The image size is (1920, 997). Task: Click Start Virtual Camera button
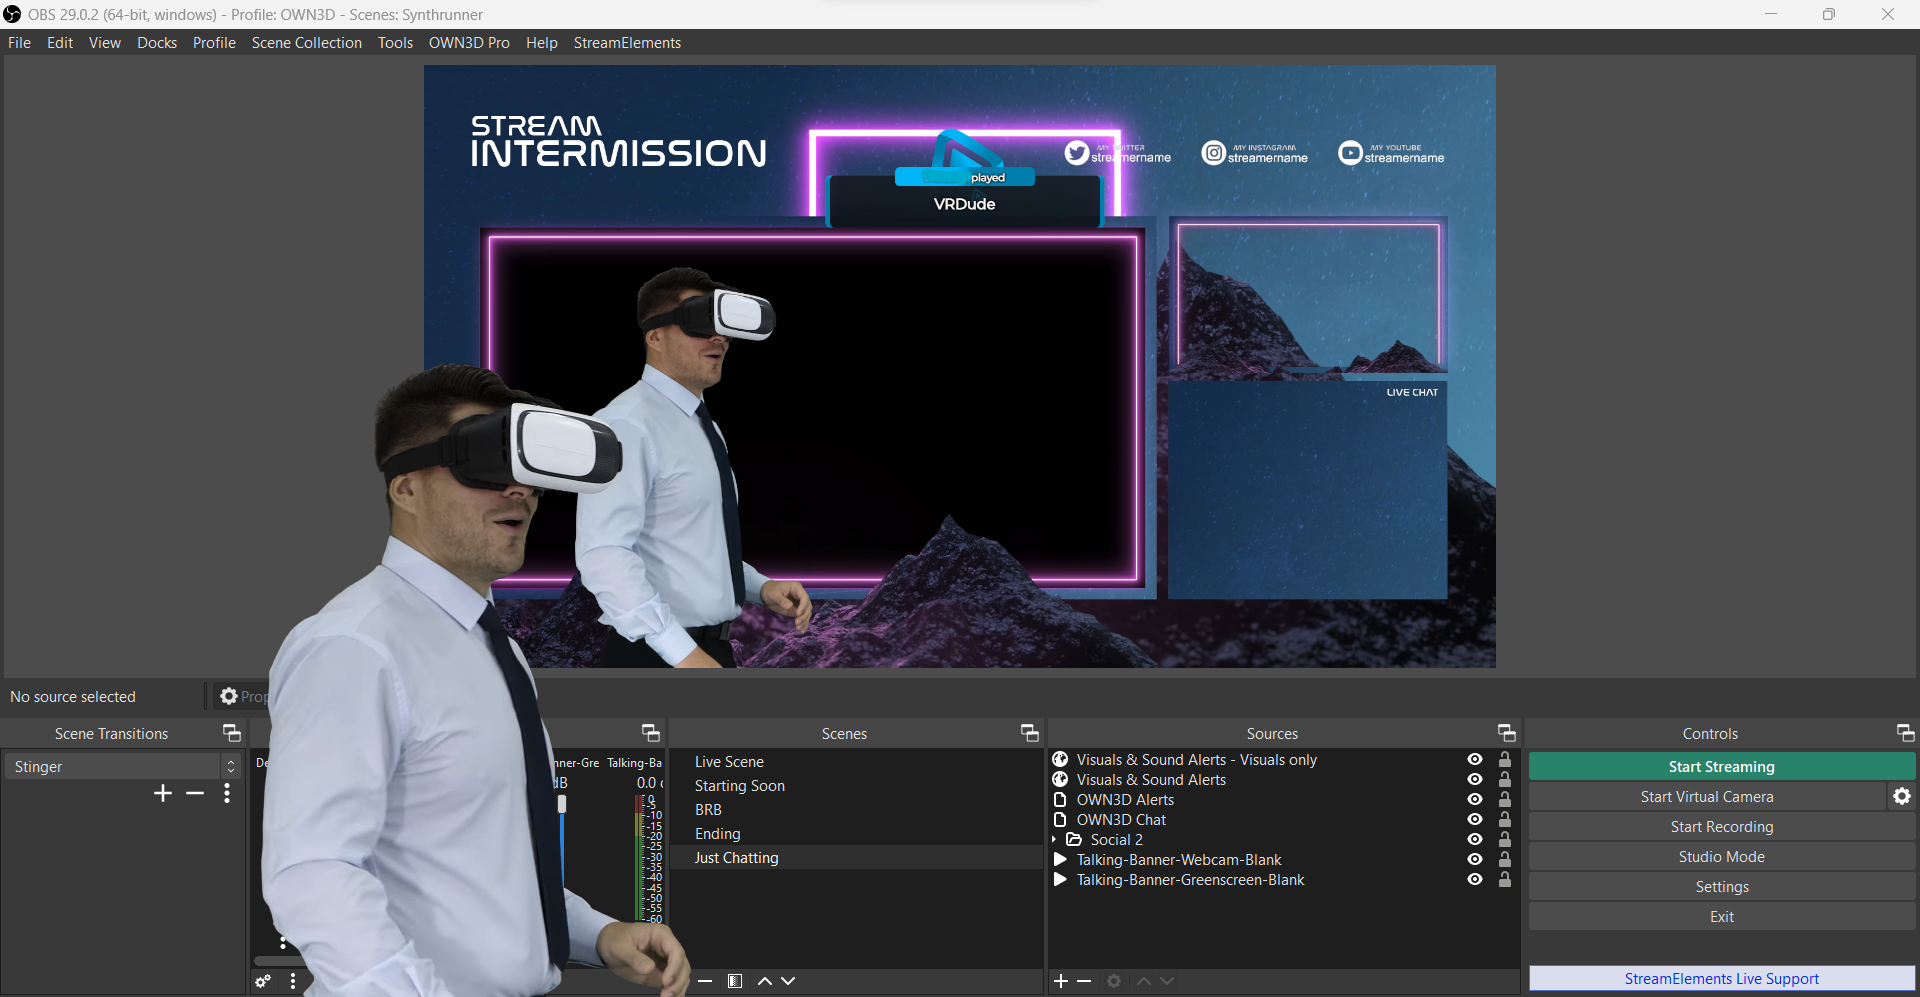click(1706, 796)
